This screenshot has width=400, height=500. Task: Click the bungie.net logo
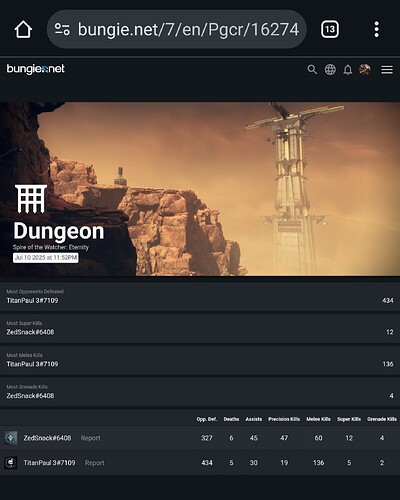[x=36, y=69]
